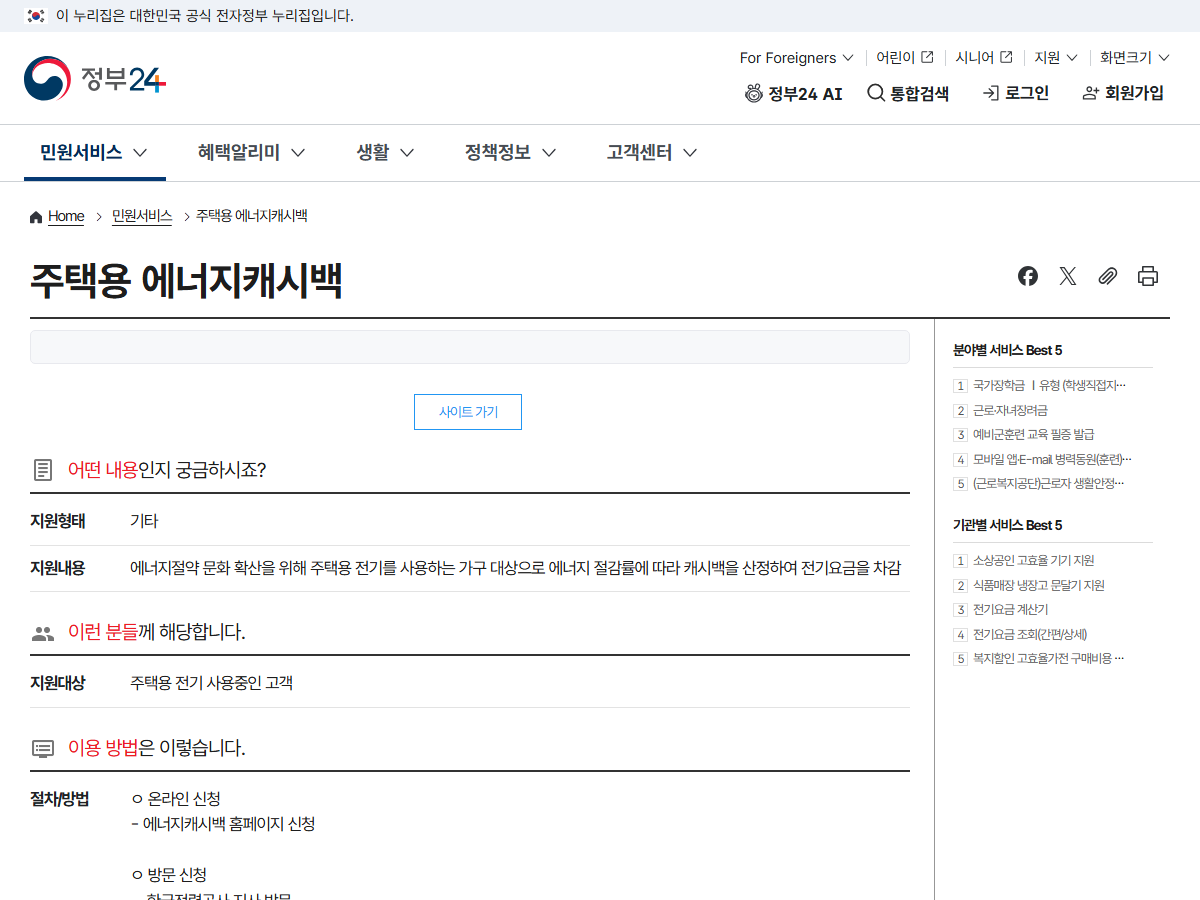Open 전기요금 조회(간편/상세) link
The width and height of the screenshot is (1200, 900).
1030,634
